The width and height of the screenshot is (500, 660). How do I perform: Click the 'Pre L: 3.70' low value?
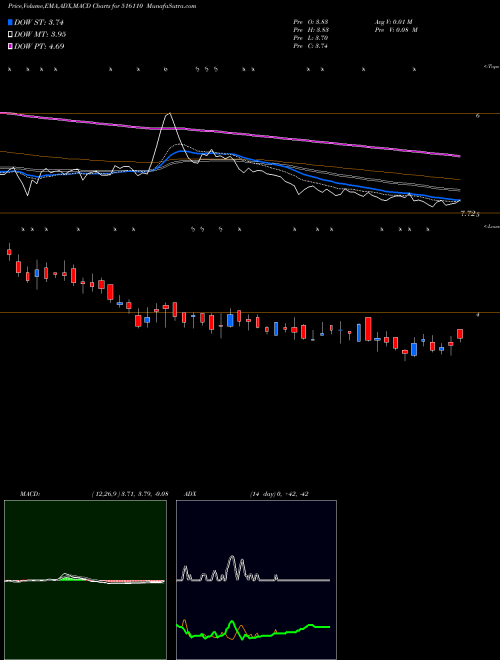(311, 38)
